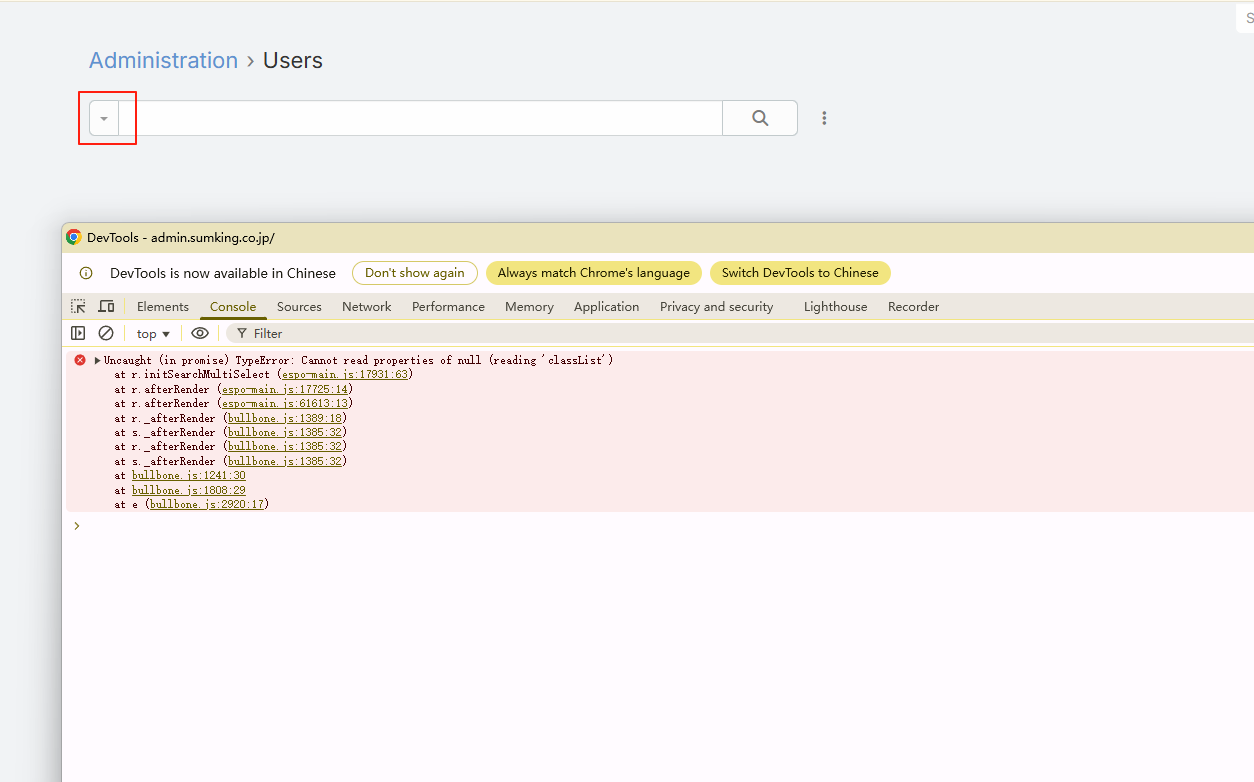Show the console sidebar panel icon
1254x782 pixels.
[78, 333]
